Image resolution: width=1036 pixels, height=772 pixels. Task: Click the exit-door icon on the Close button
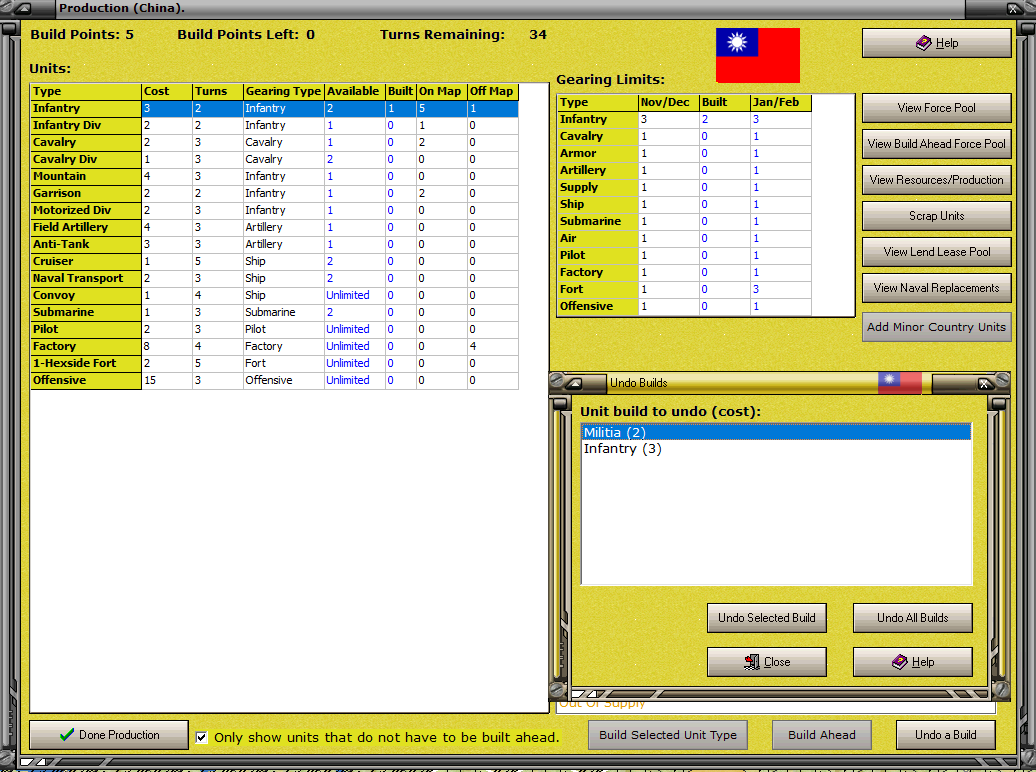tap(751, 662)
